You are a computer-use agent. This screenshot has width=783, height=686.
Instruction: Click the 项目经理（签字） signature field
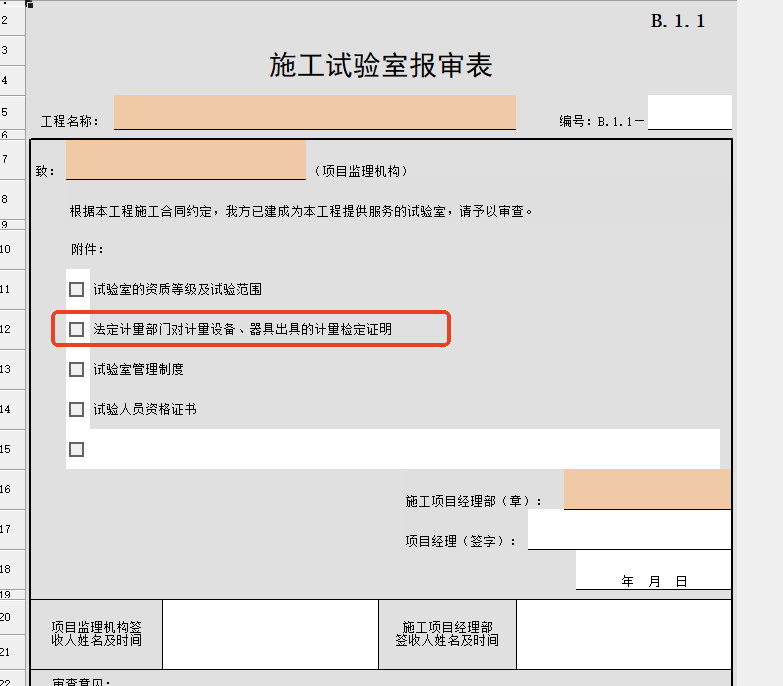(628, 530)
